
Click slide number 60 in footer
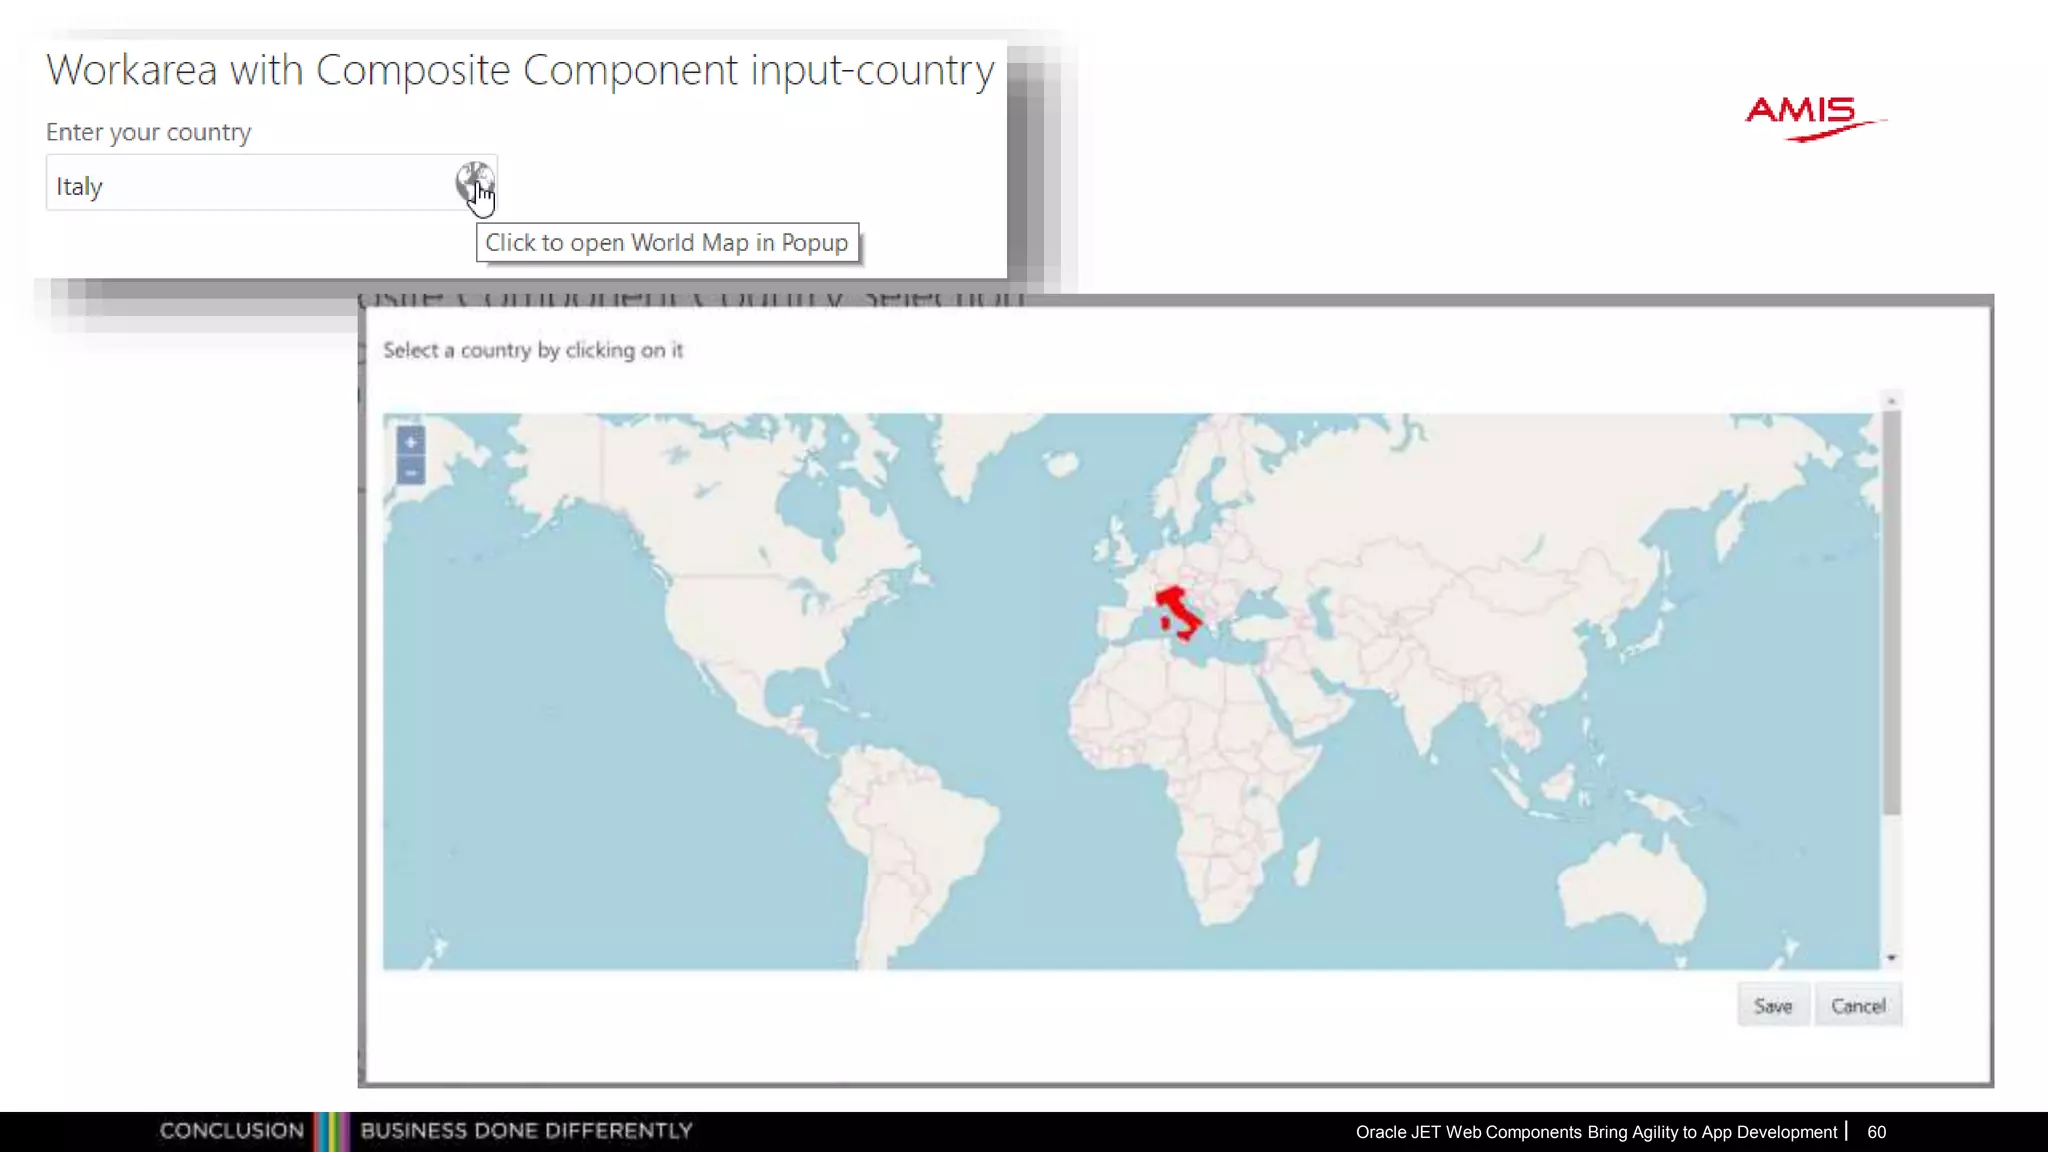click(1876, 1132)
